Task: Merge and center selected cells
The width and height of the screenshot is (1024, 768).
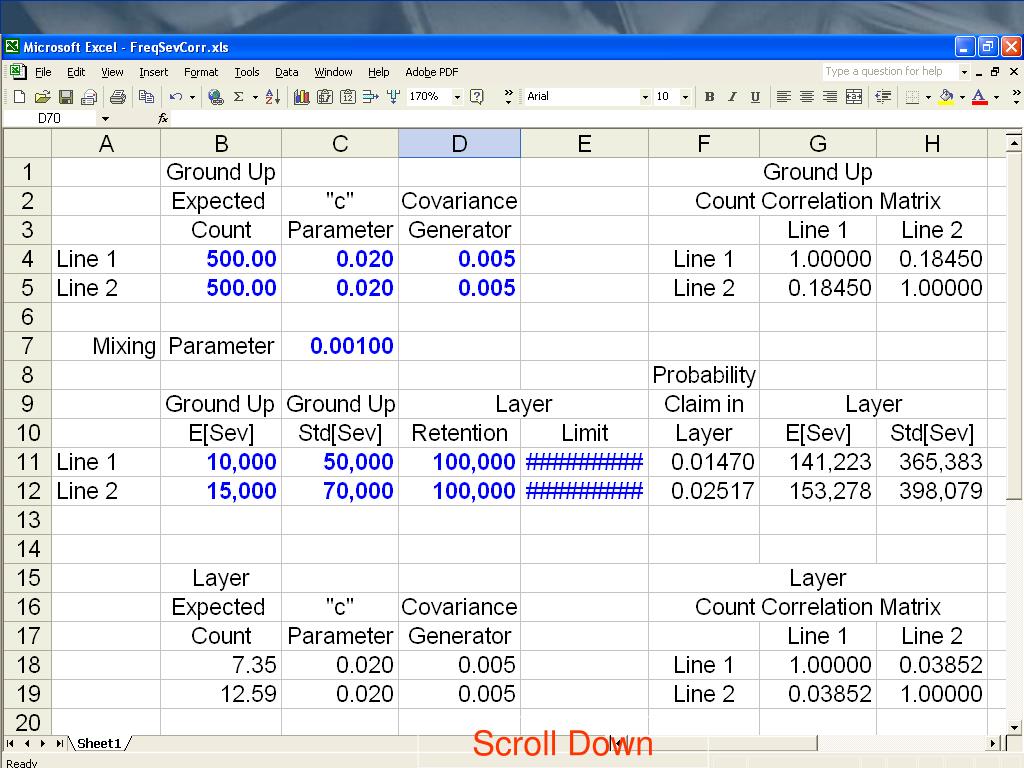Action: click(x=854, y=97)
